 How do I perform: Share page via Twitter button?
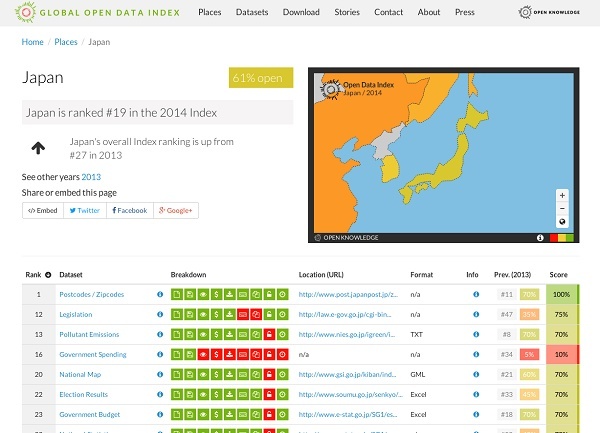[85, 210]
